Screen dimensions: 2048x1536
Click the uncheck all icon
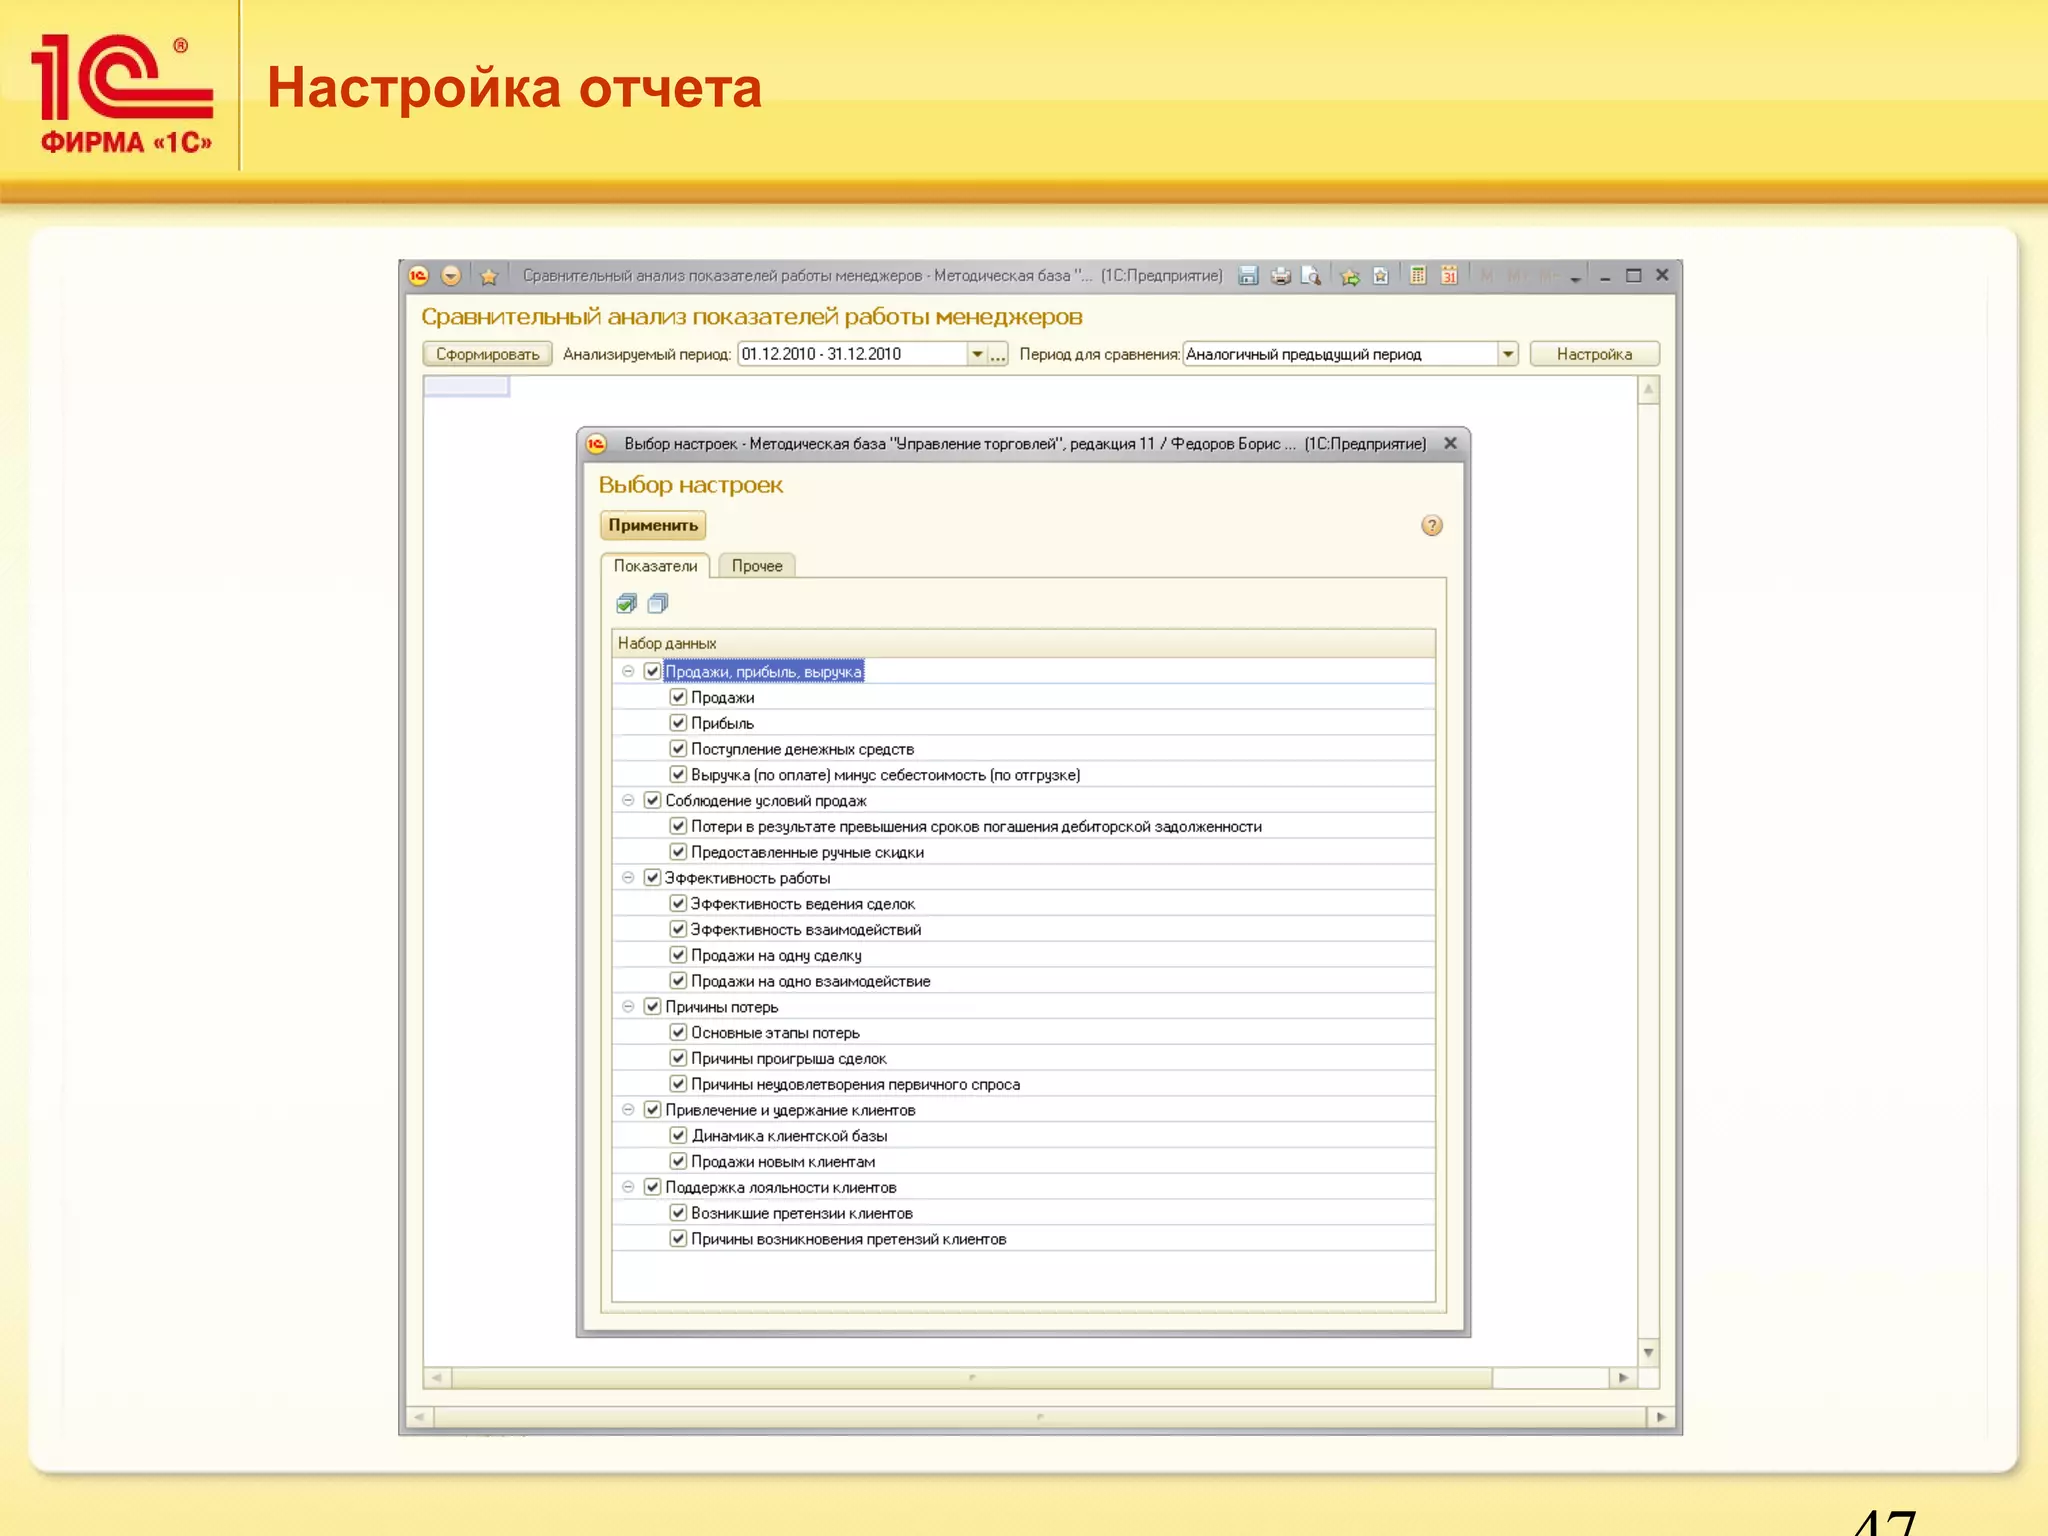pyautogui.click(x=657, y=603)
